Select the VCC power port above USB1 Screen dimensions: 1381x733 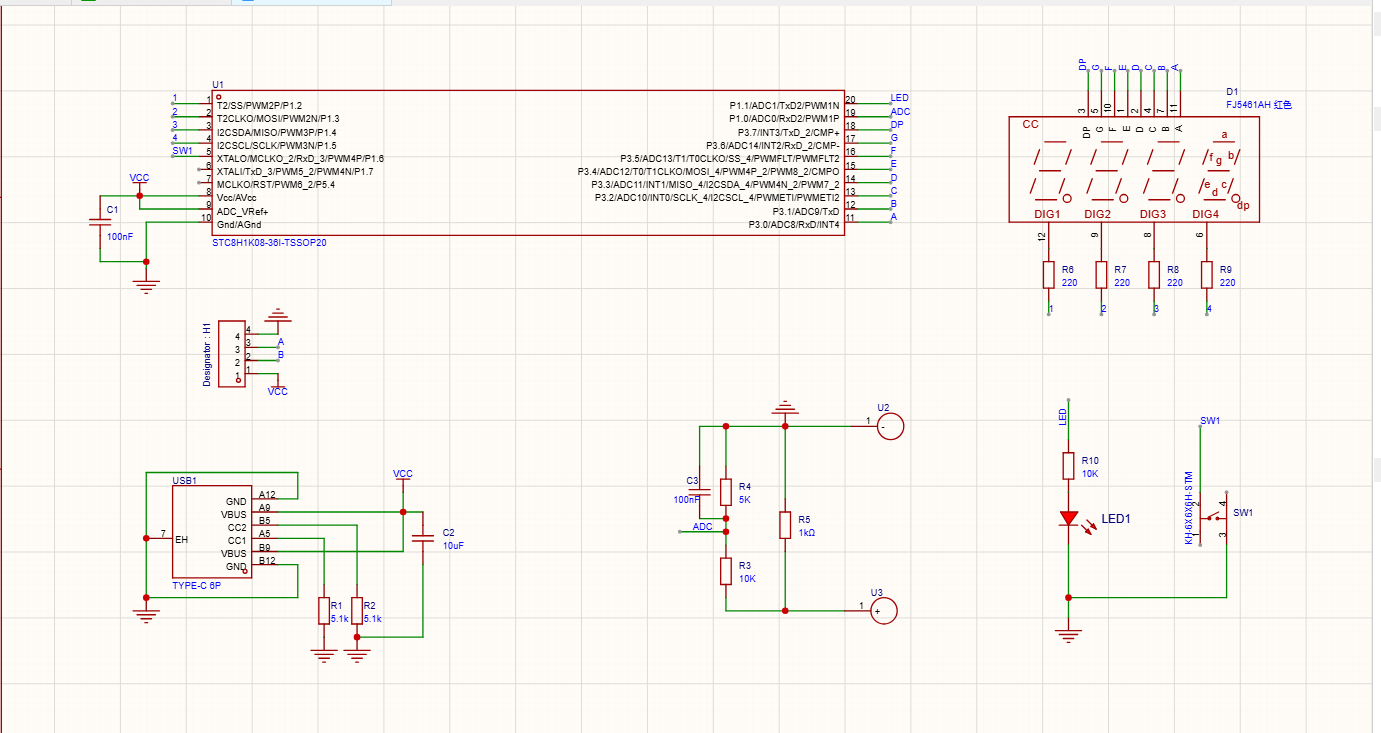pos(403,474)
